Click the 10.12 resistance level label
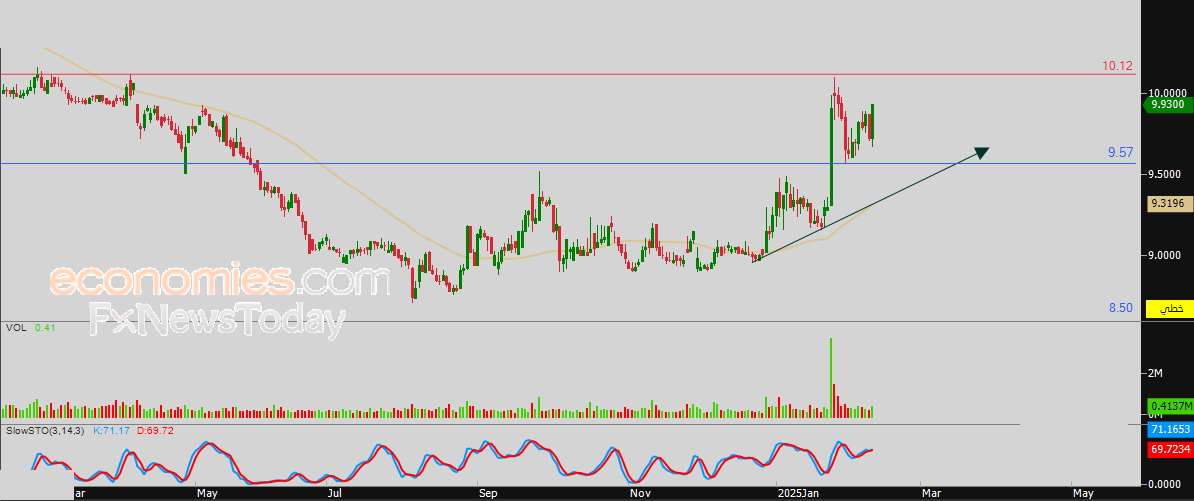The height and width of the screenshot is (501, 1194). 1117,65
